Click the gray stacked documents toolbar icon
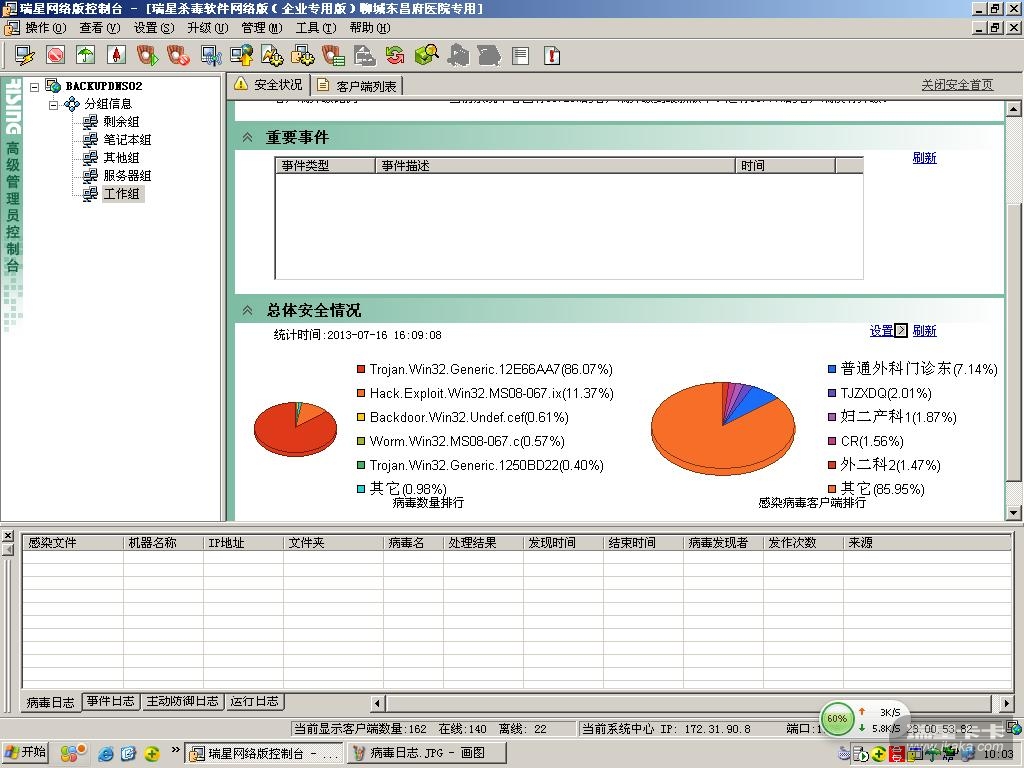This screenshot has width=1024, height=768. pos(364,56)
